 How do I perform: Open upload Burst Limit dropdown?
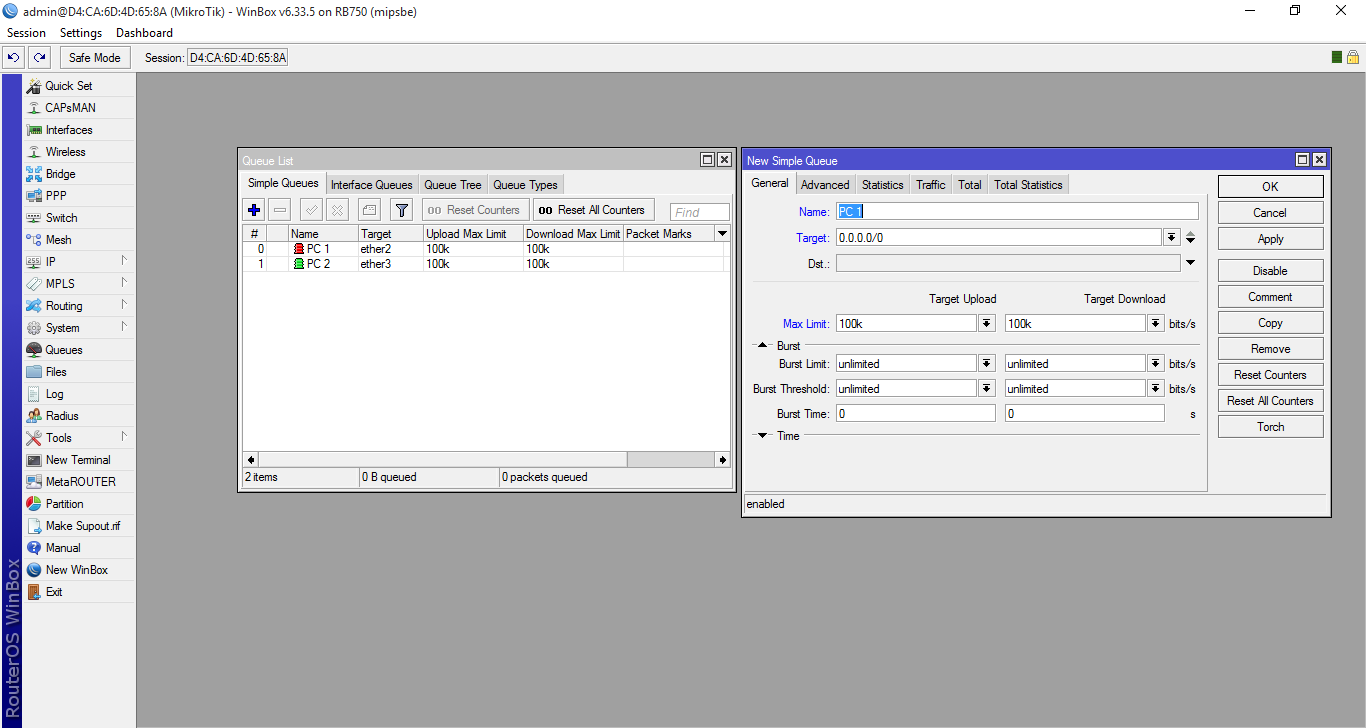pyautogui.click(x=986, y=364)
